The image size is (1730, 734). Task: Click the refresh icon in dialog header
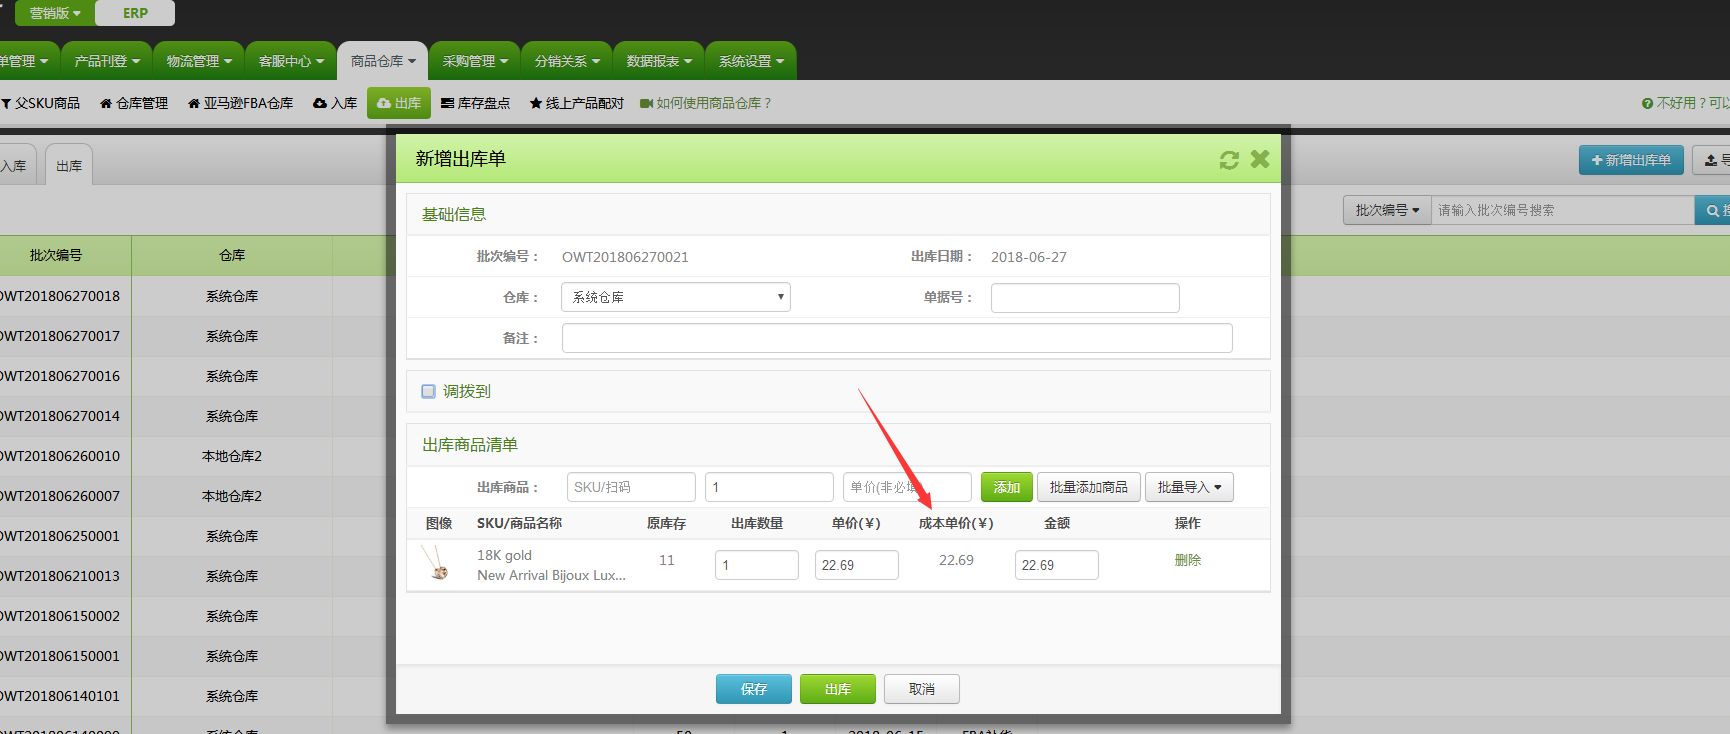point(1229,160)
